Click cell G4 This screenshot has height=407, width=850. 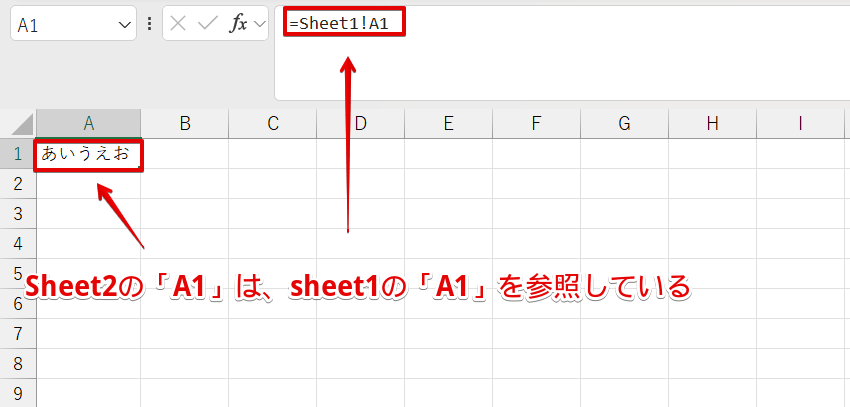coord(624,244)
